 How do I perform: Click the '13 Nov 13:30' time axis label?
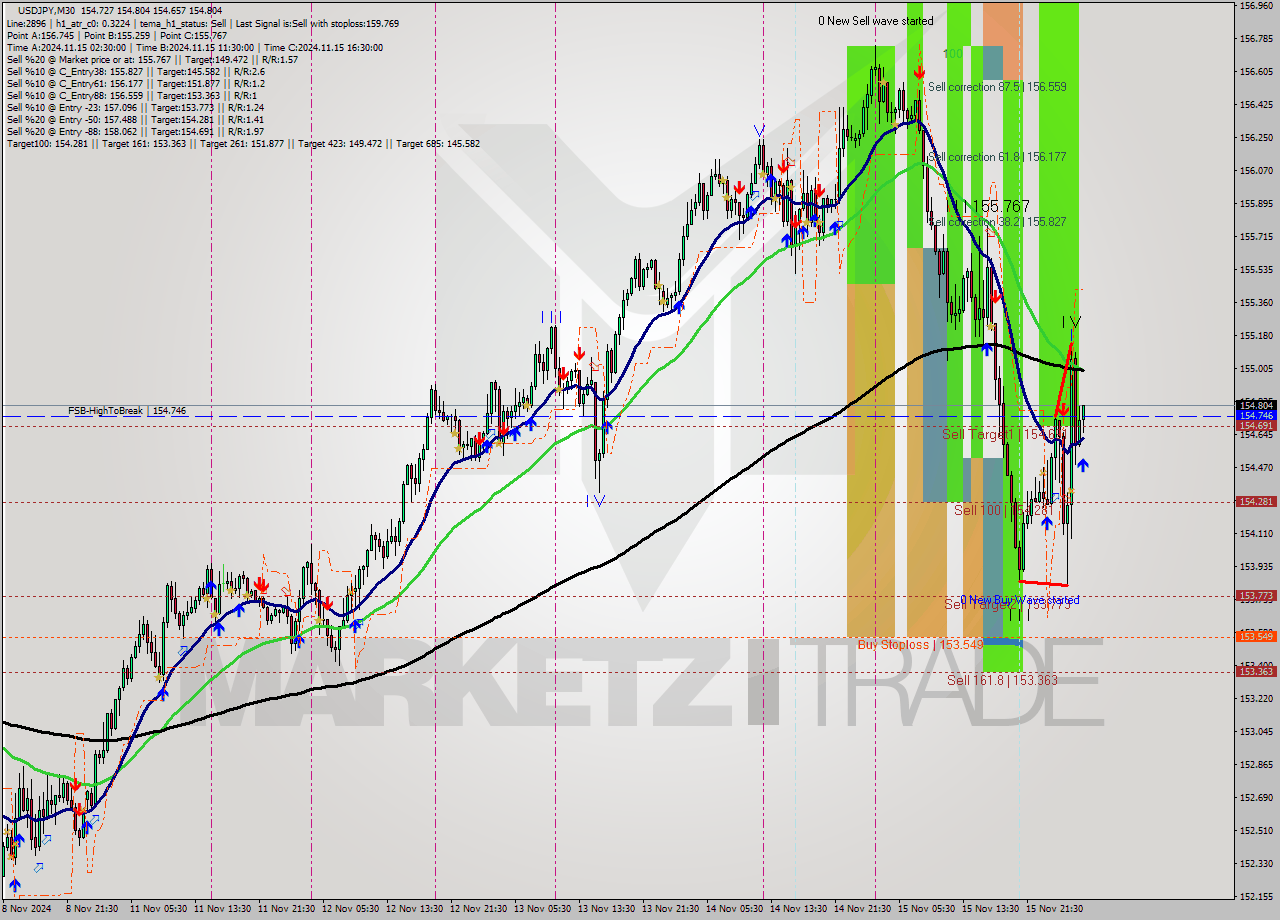[x=604, y=909]
